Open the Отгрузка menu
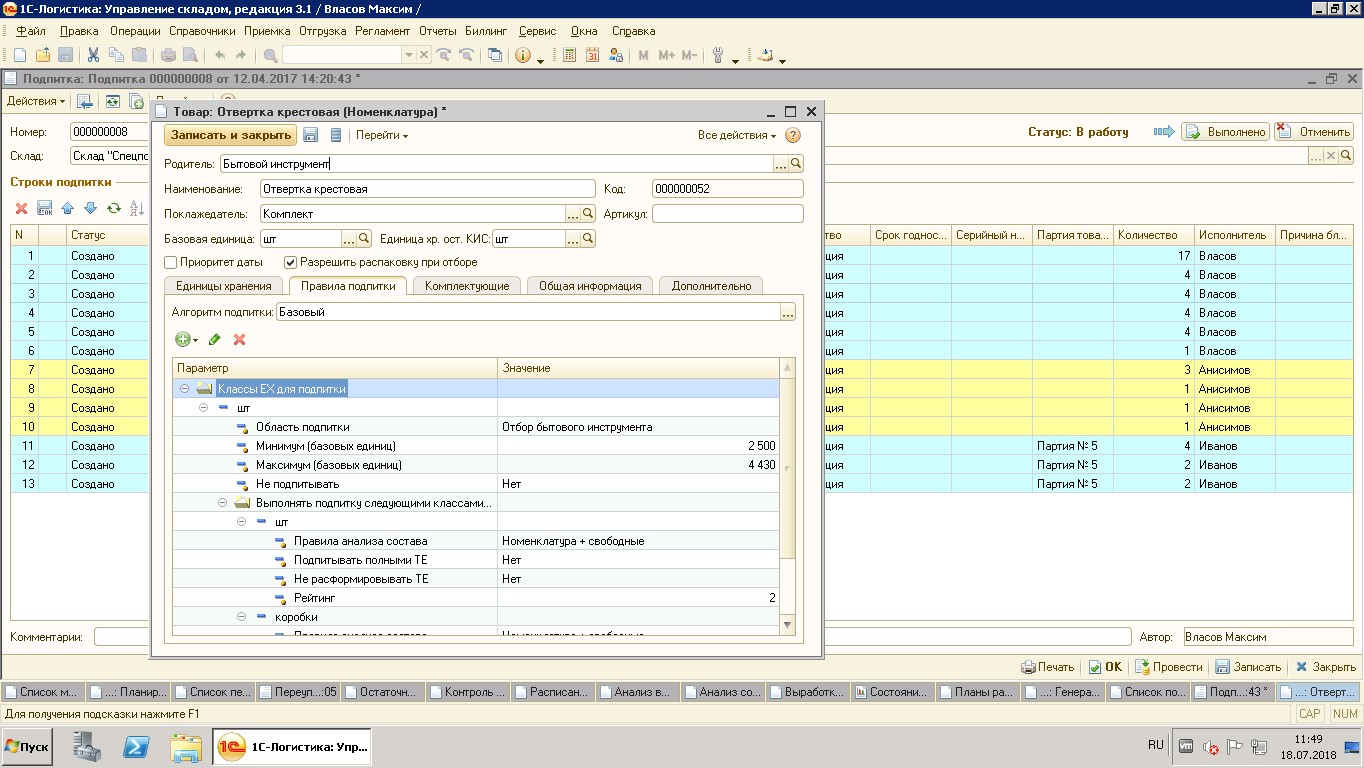This screenshot has width=1364, height=768. pyautogui.click(x=322, y=31)
